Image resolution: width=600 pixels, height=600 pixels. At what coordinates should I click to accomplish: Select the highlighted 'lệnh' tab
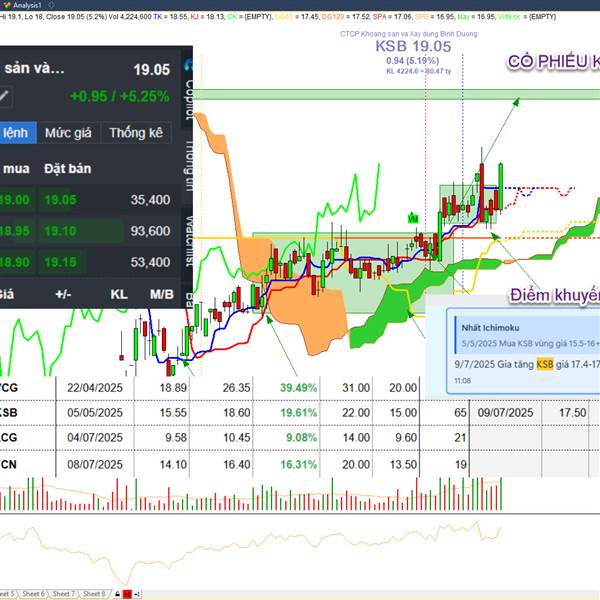coord(17,133)
